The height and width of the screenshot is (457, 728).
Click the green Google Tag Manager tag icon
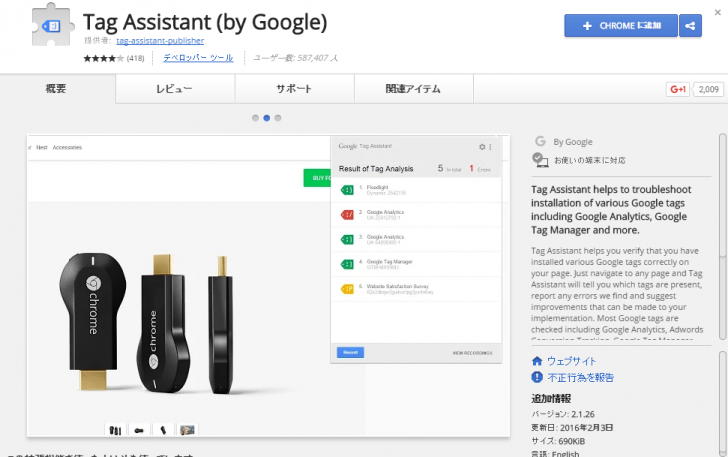pos(347,264)
